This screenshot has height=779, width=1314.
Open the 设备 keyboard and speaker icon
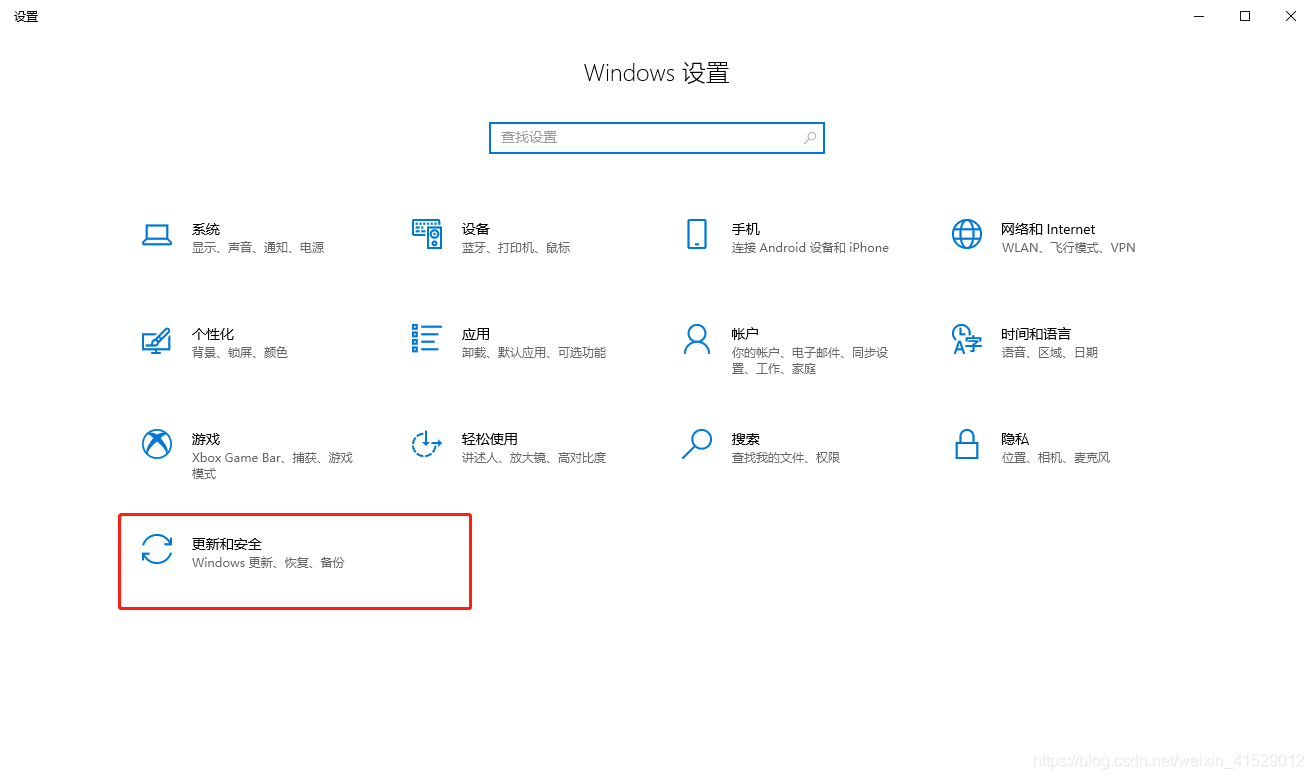coord(427,234)
